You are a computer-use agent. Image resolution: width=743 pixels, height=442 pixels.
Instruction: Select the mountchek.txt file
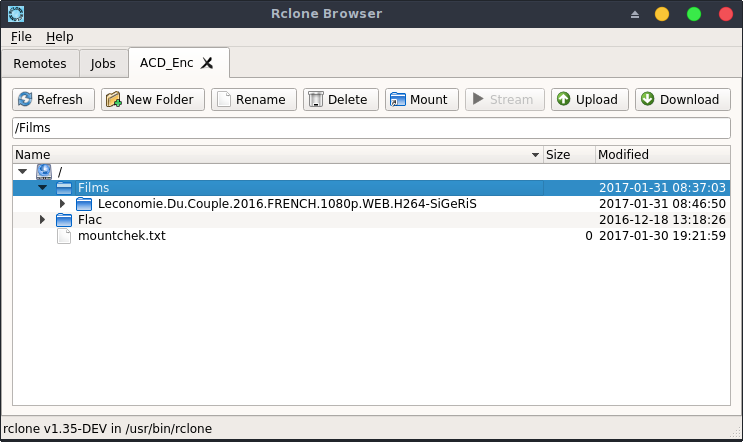(372, 236)
